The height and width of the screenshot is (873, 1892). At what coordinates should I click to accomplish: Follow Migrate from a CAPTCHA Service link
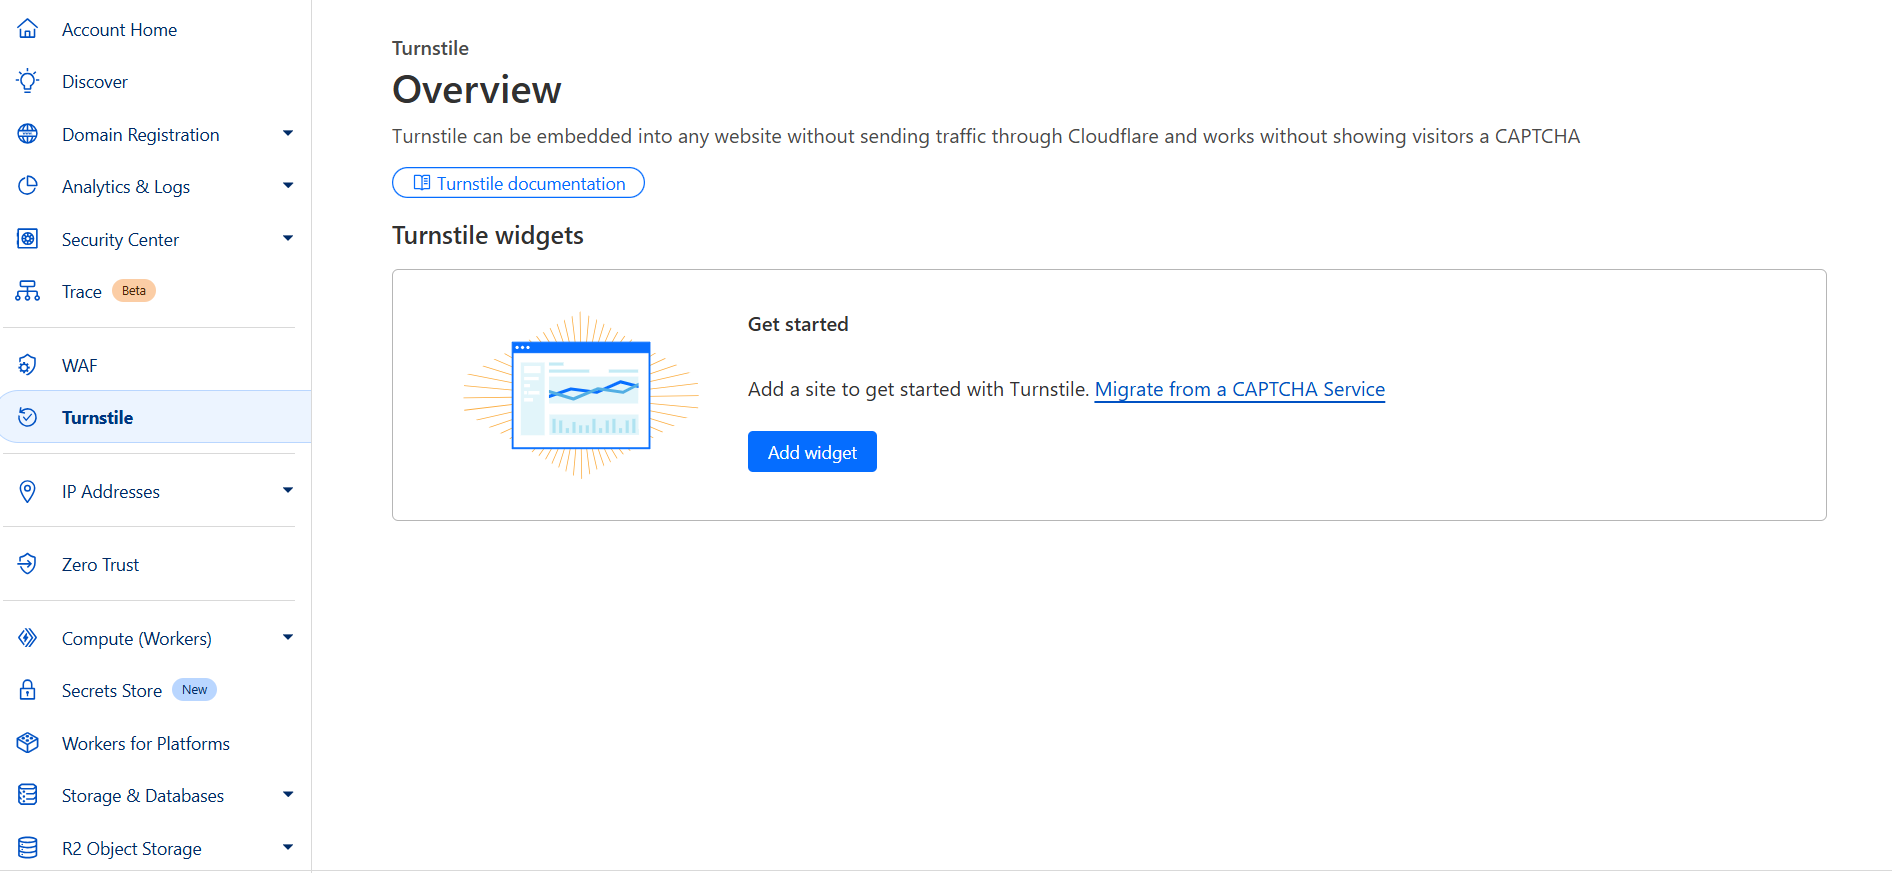pos(1240,390)
